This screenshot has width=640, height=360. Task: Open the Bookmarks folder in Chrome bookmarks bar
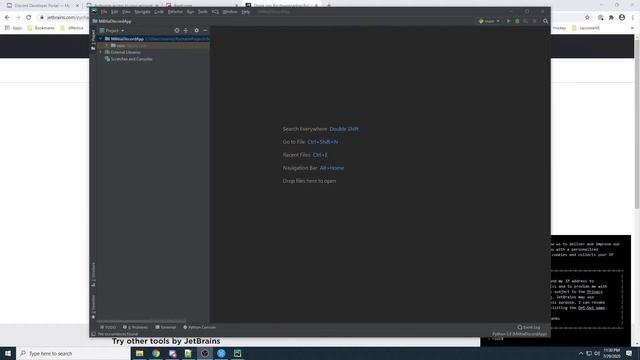(x=41, y=28)
